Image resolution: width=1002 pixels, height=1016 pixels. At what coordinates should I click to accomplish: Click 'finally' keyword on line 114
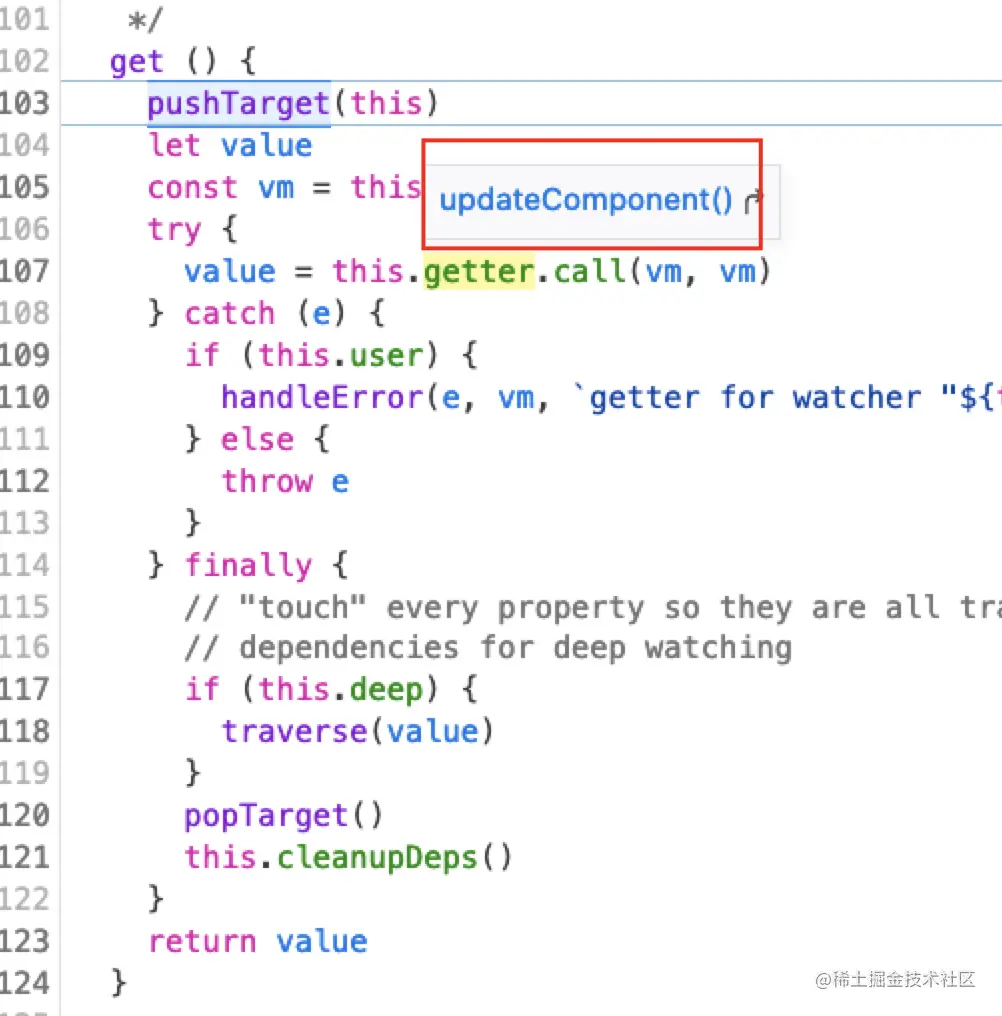(248, 565)
